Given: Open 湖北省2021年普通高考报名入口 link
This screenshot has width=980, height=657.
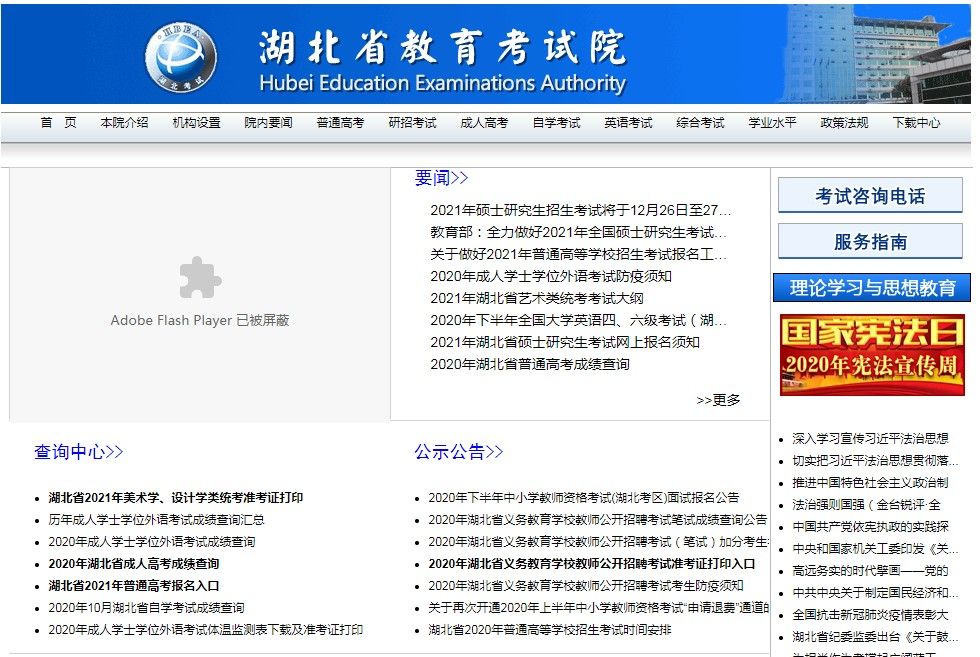Looking at the screenshot, I should point(134,586).
